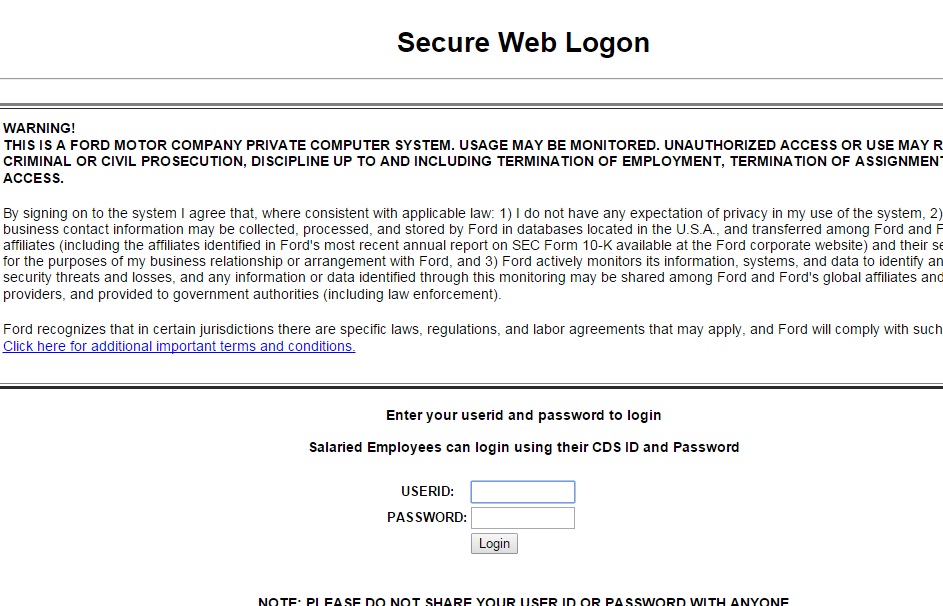Screen dimensions: 943x606
Task: Click the PASSWORD label text
Action: click(x=427, y=517)
